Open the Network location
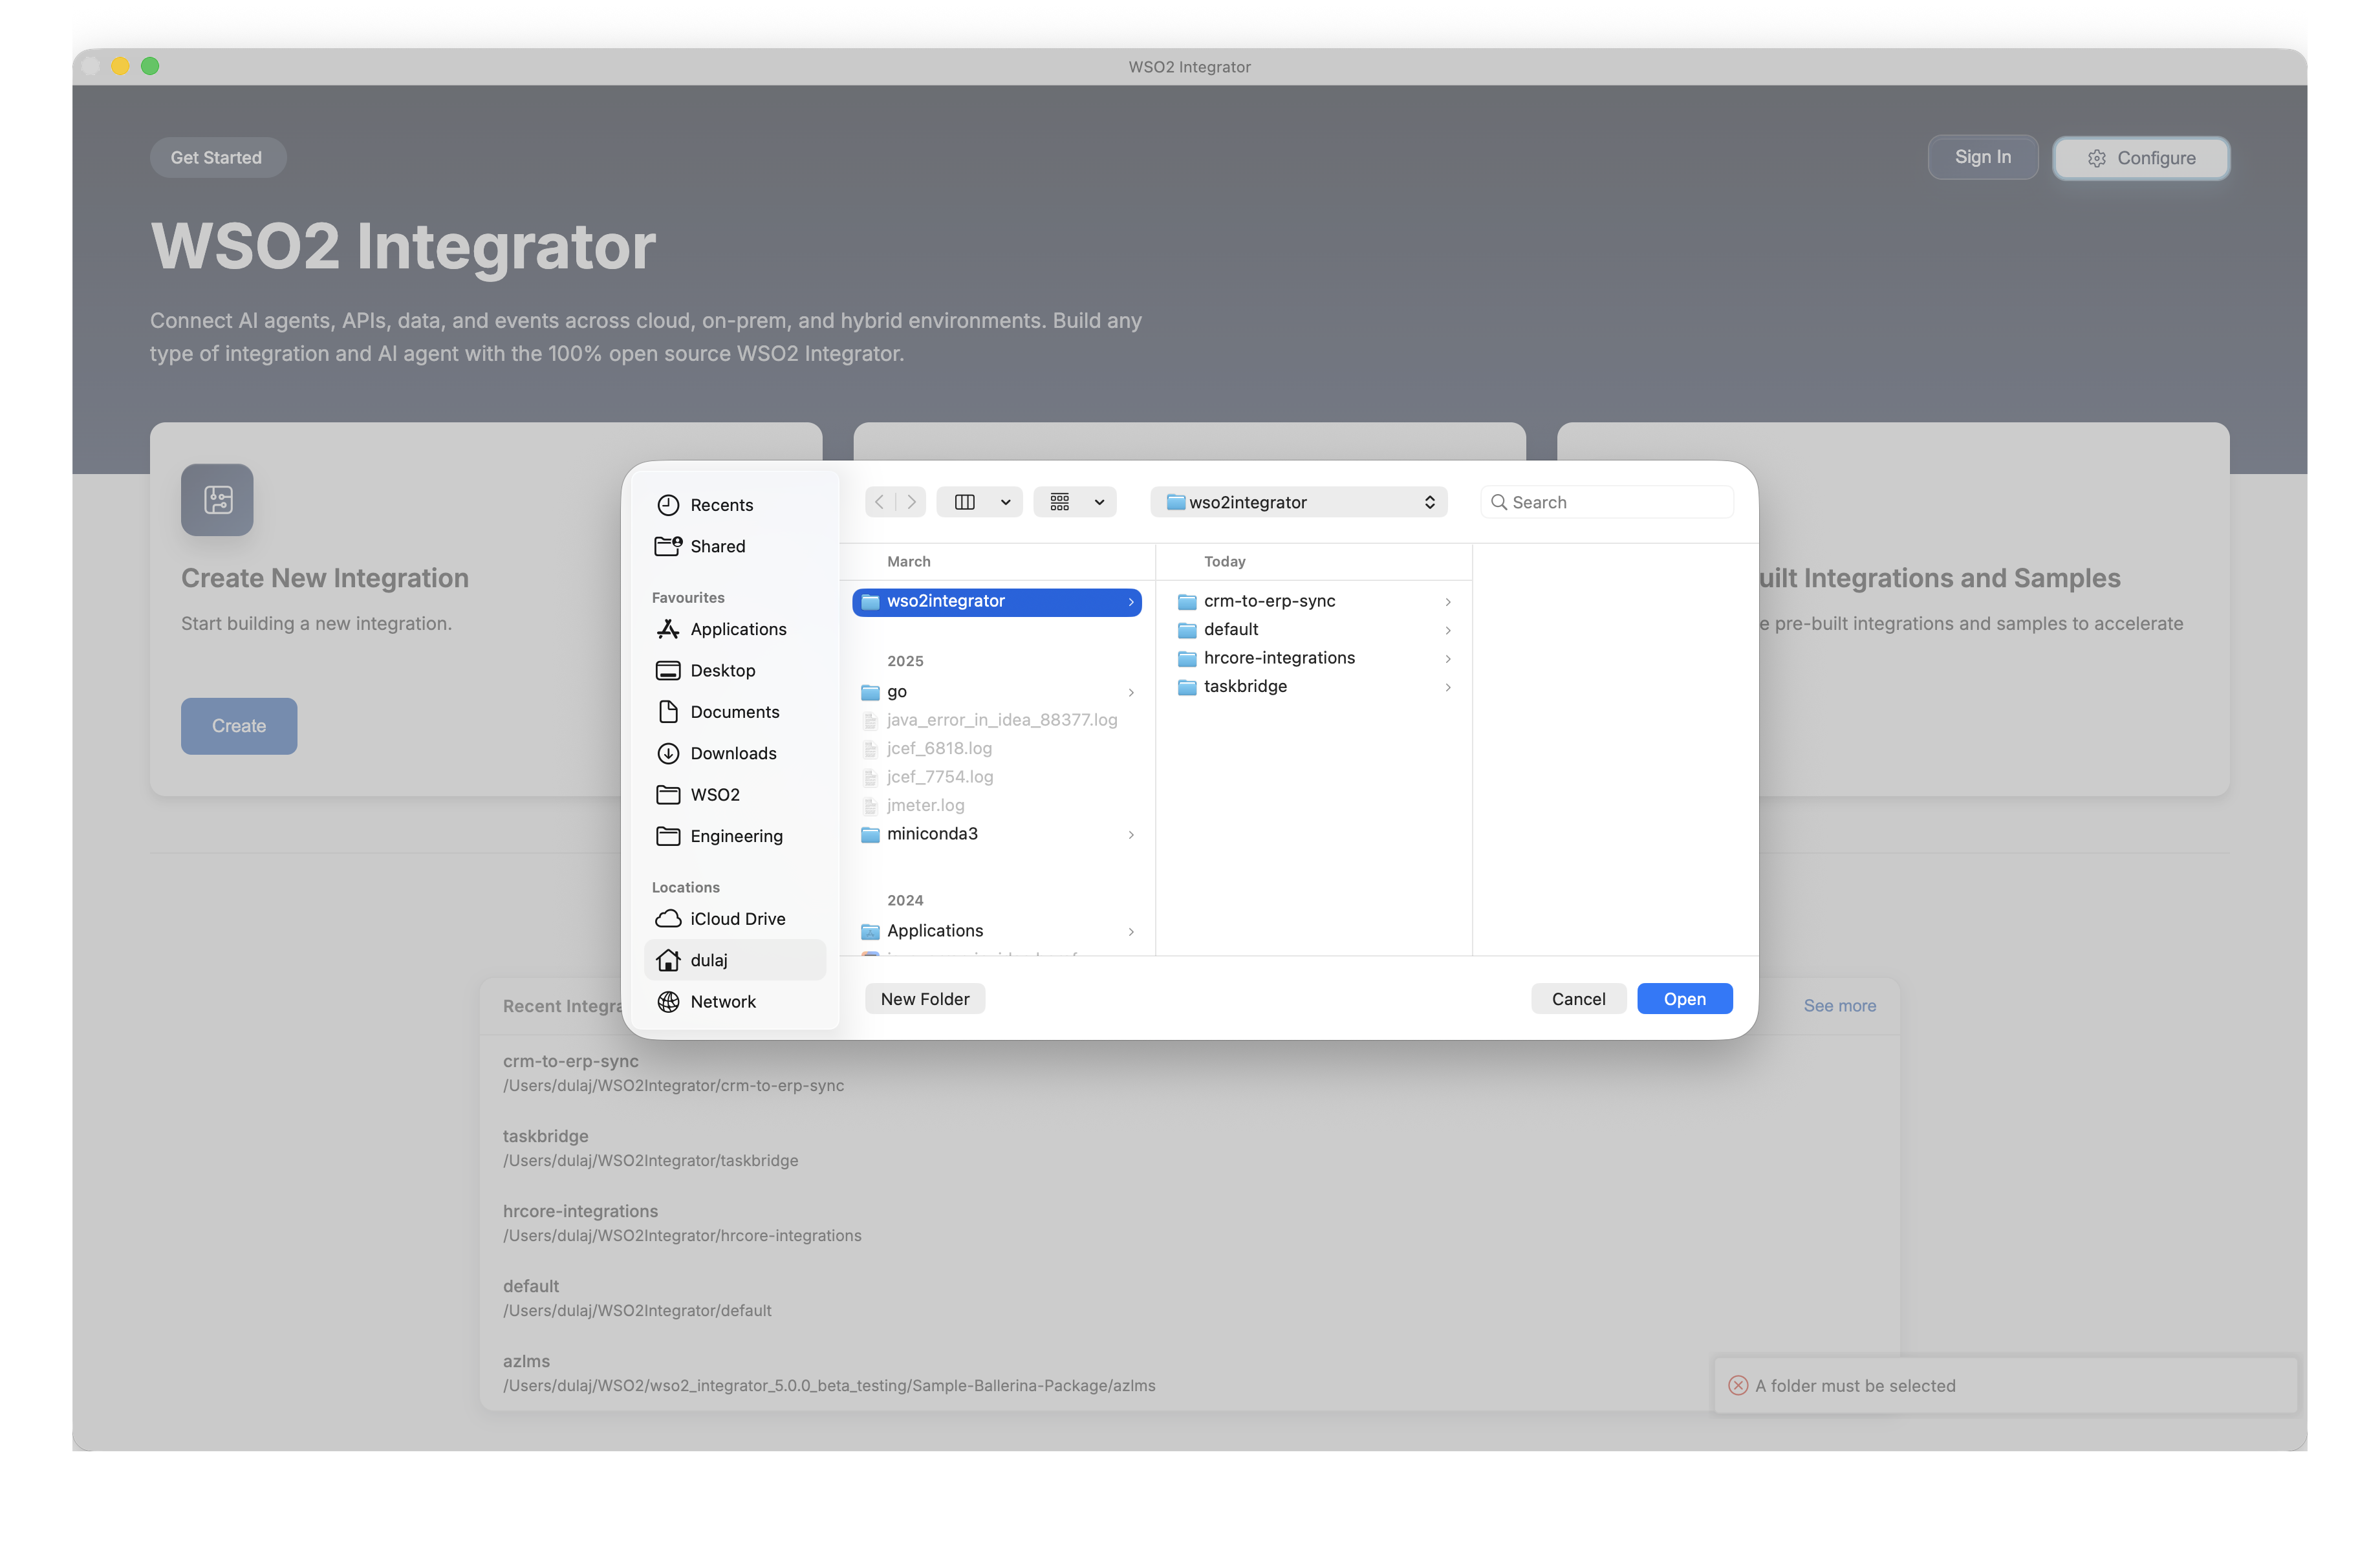The height and width of the screenshot is (1547, 2380). click(x=735, y=1002)
